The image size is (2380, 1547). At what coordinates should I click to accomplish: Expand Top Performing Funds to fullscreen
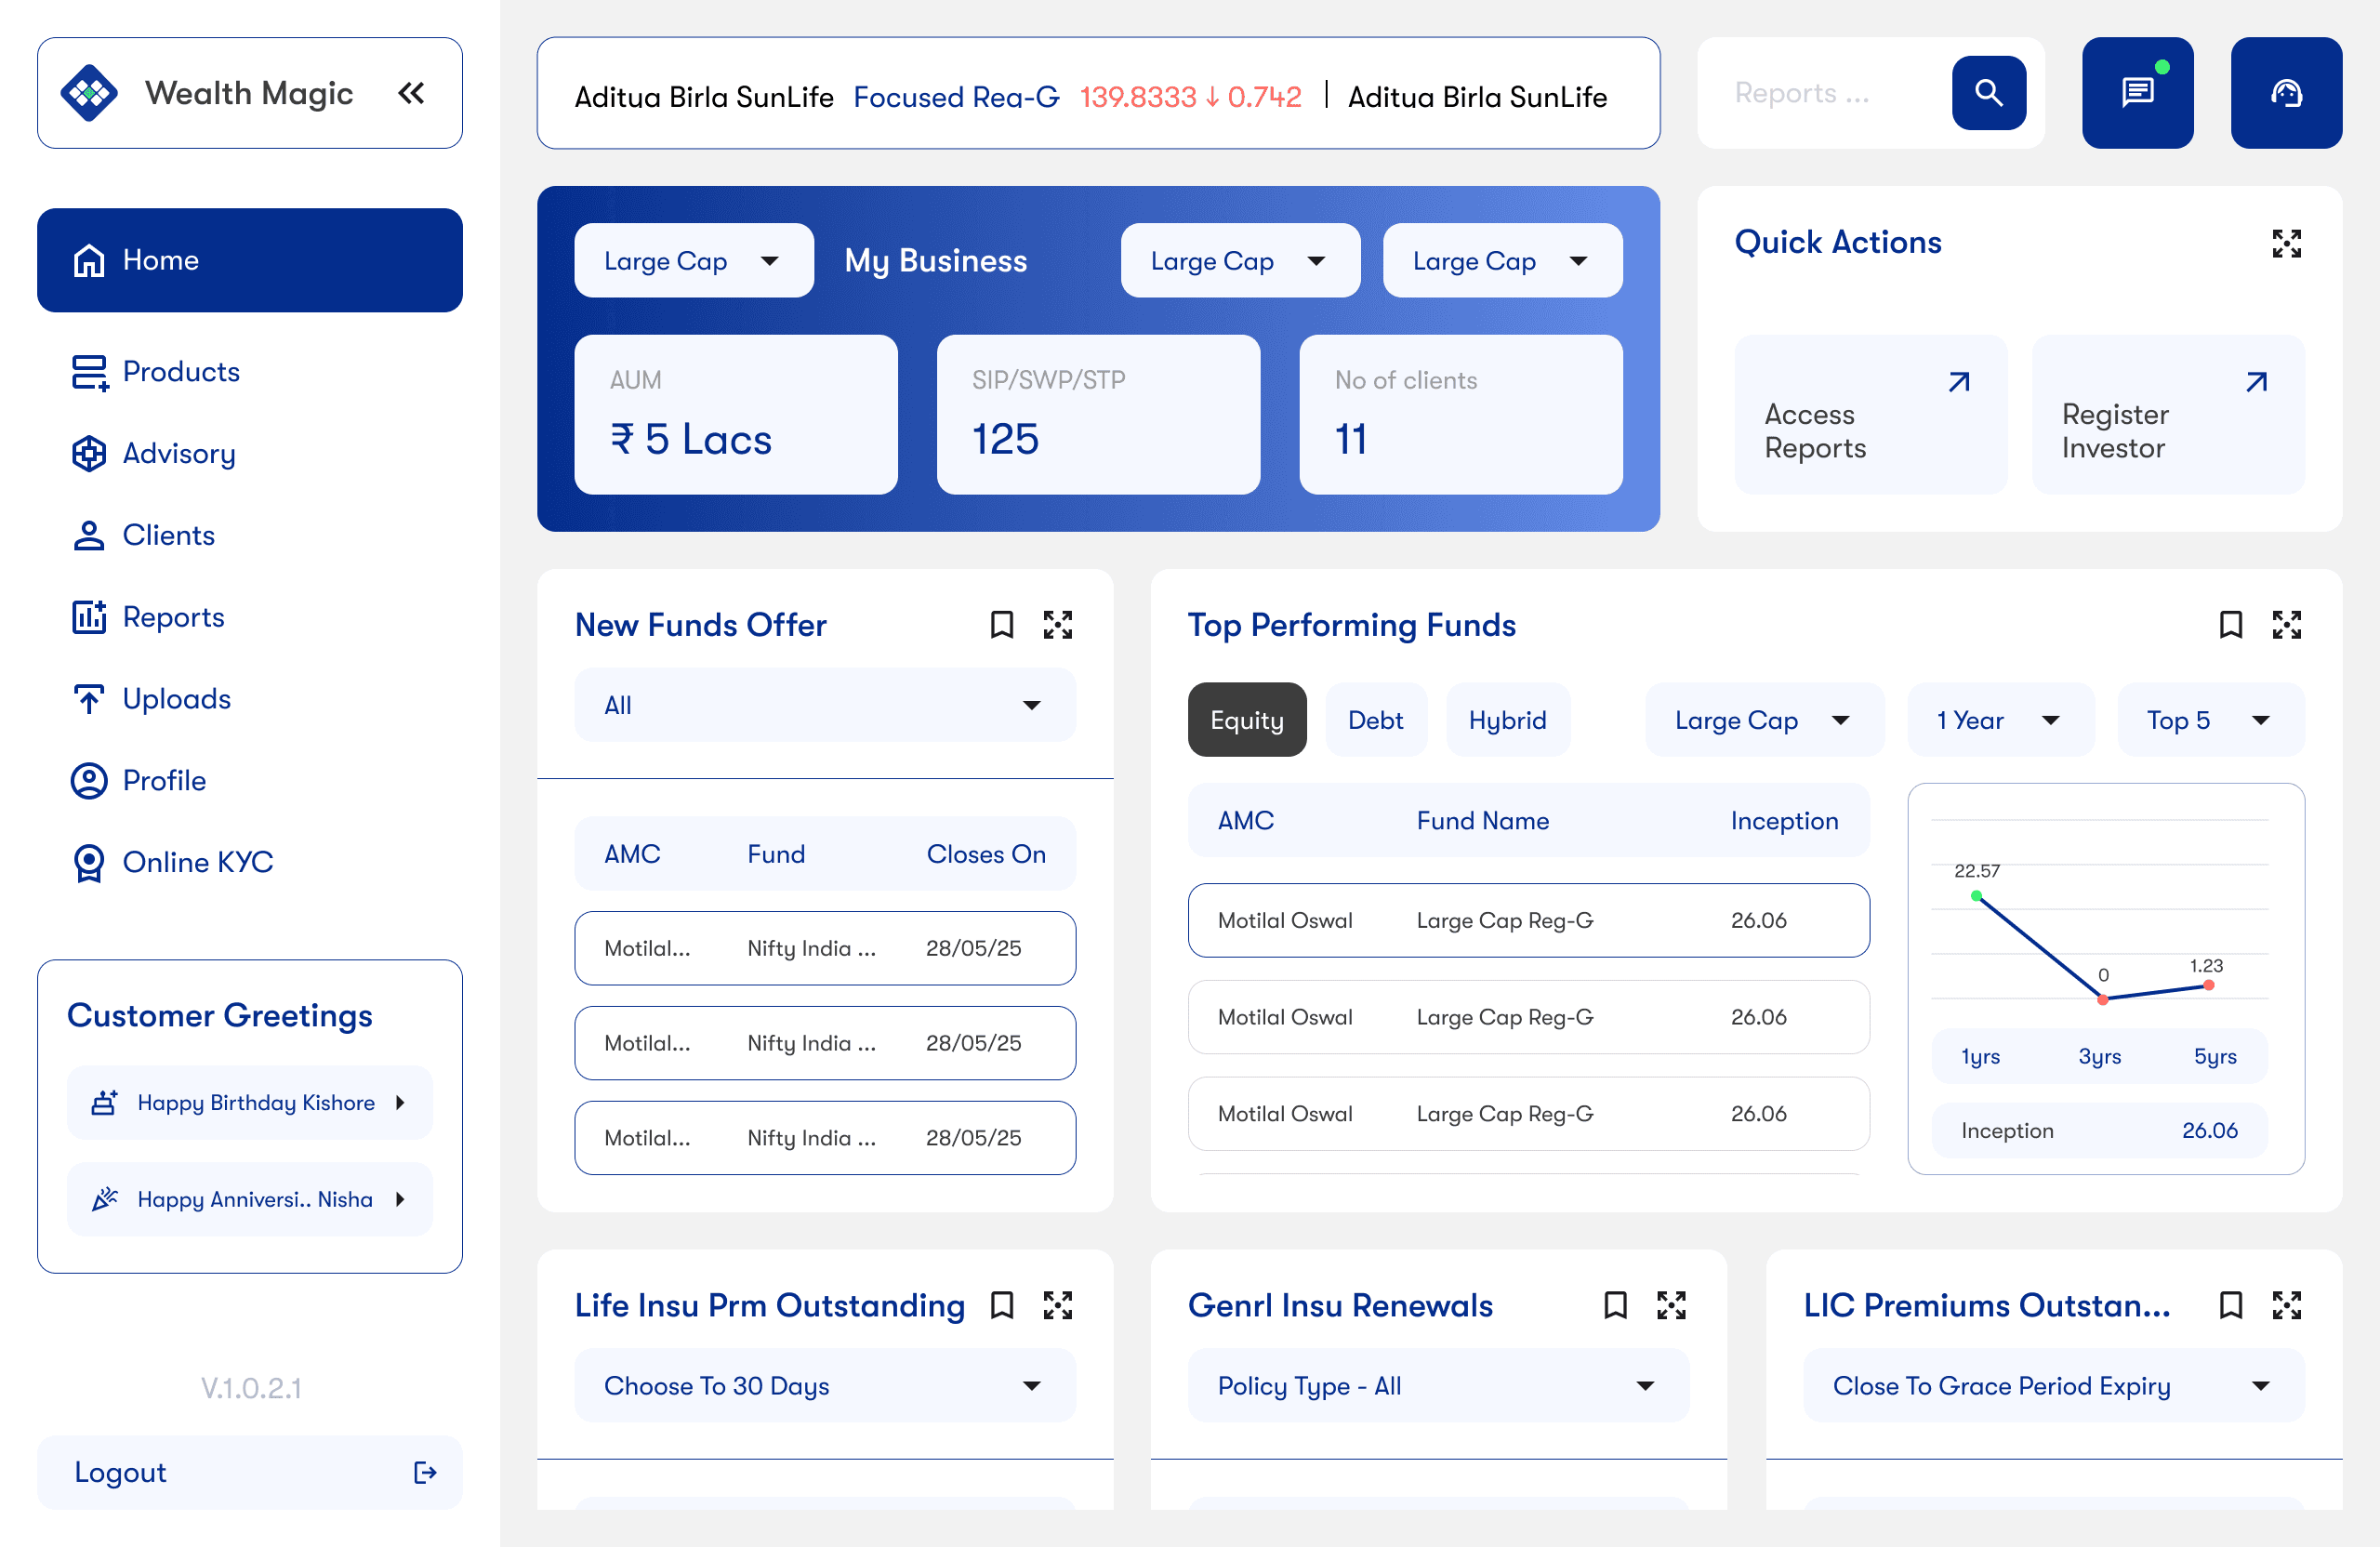pyautogui.click(x=2286, y=625)
